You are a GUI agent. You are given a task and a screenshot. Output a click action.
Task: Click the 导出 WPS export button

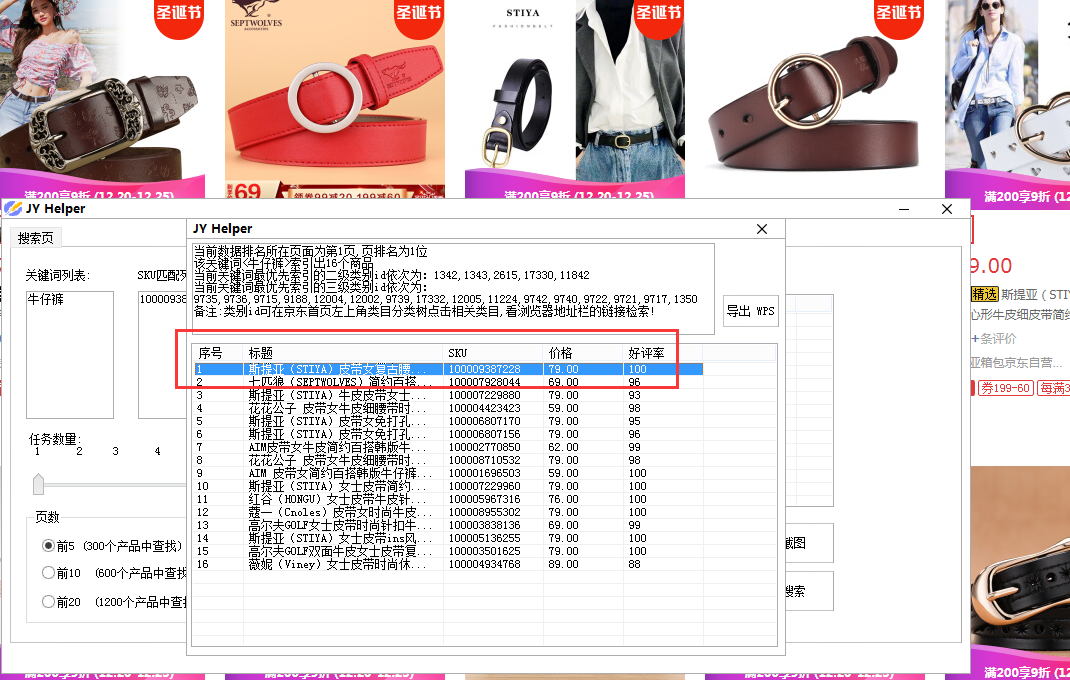click(x=751, y=311)
